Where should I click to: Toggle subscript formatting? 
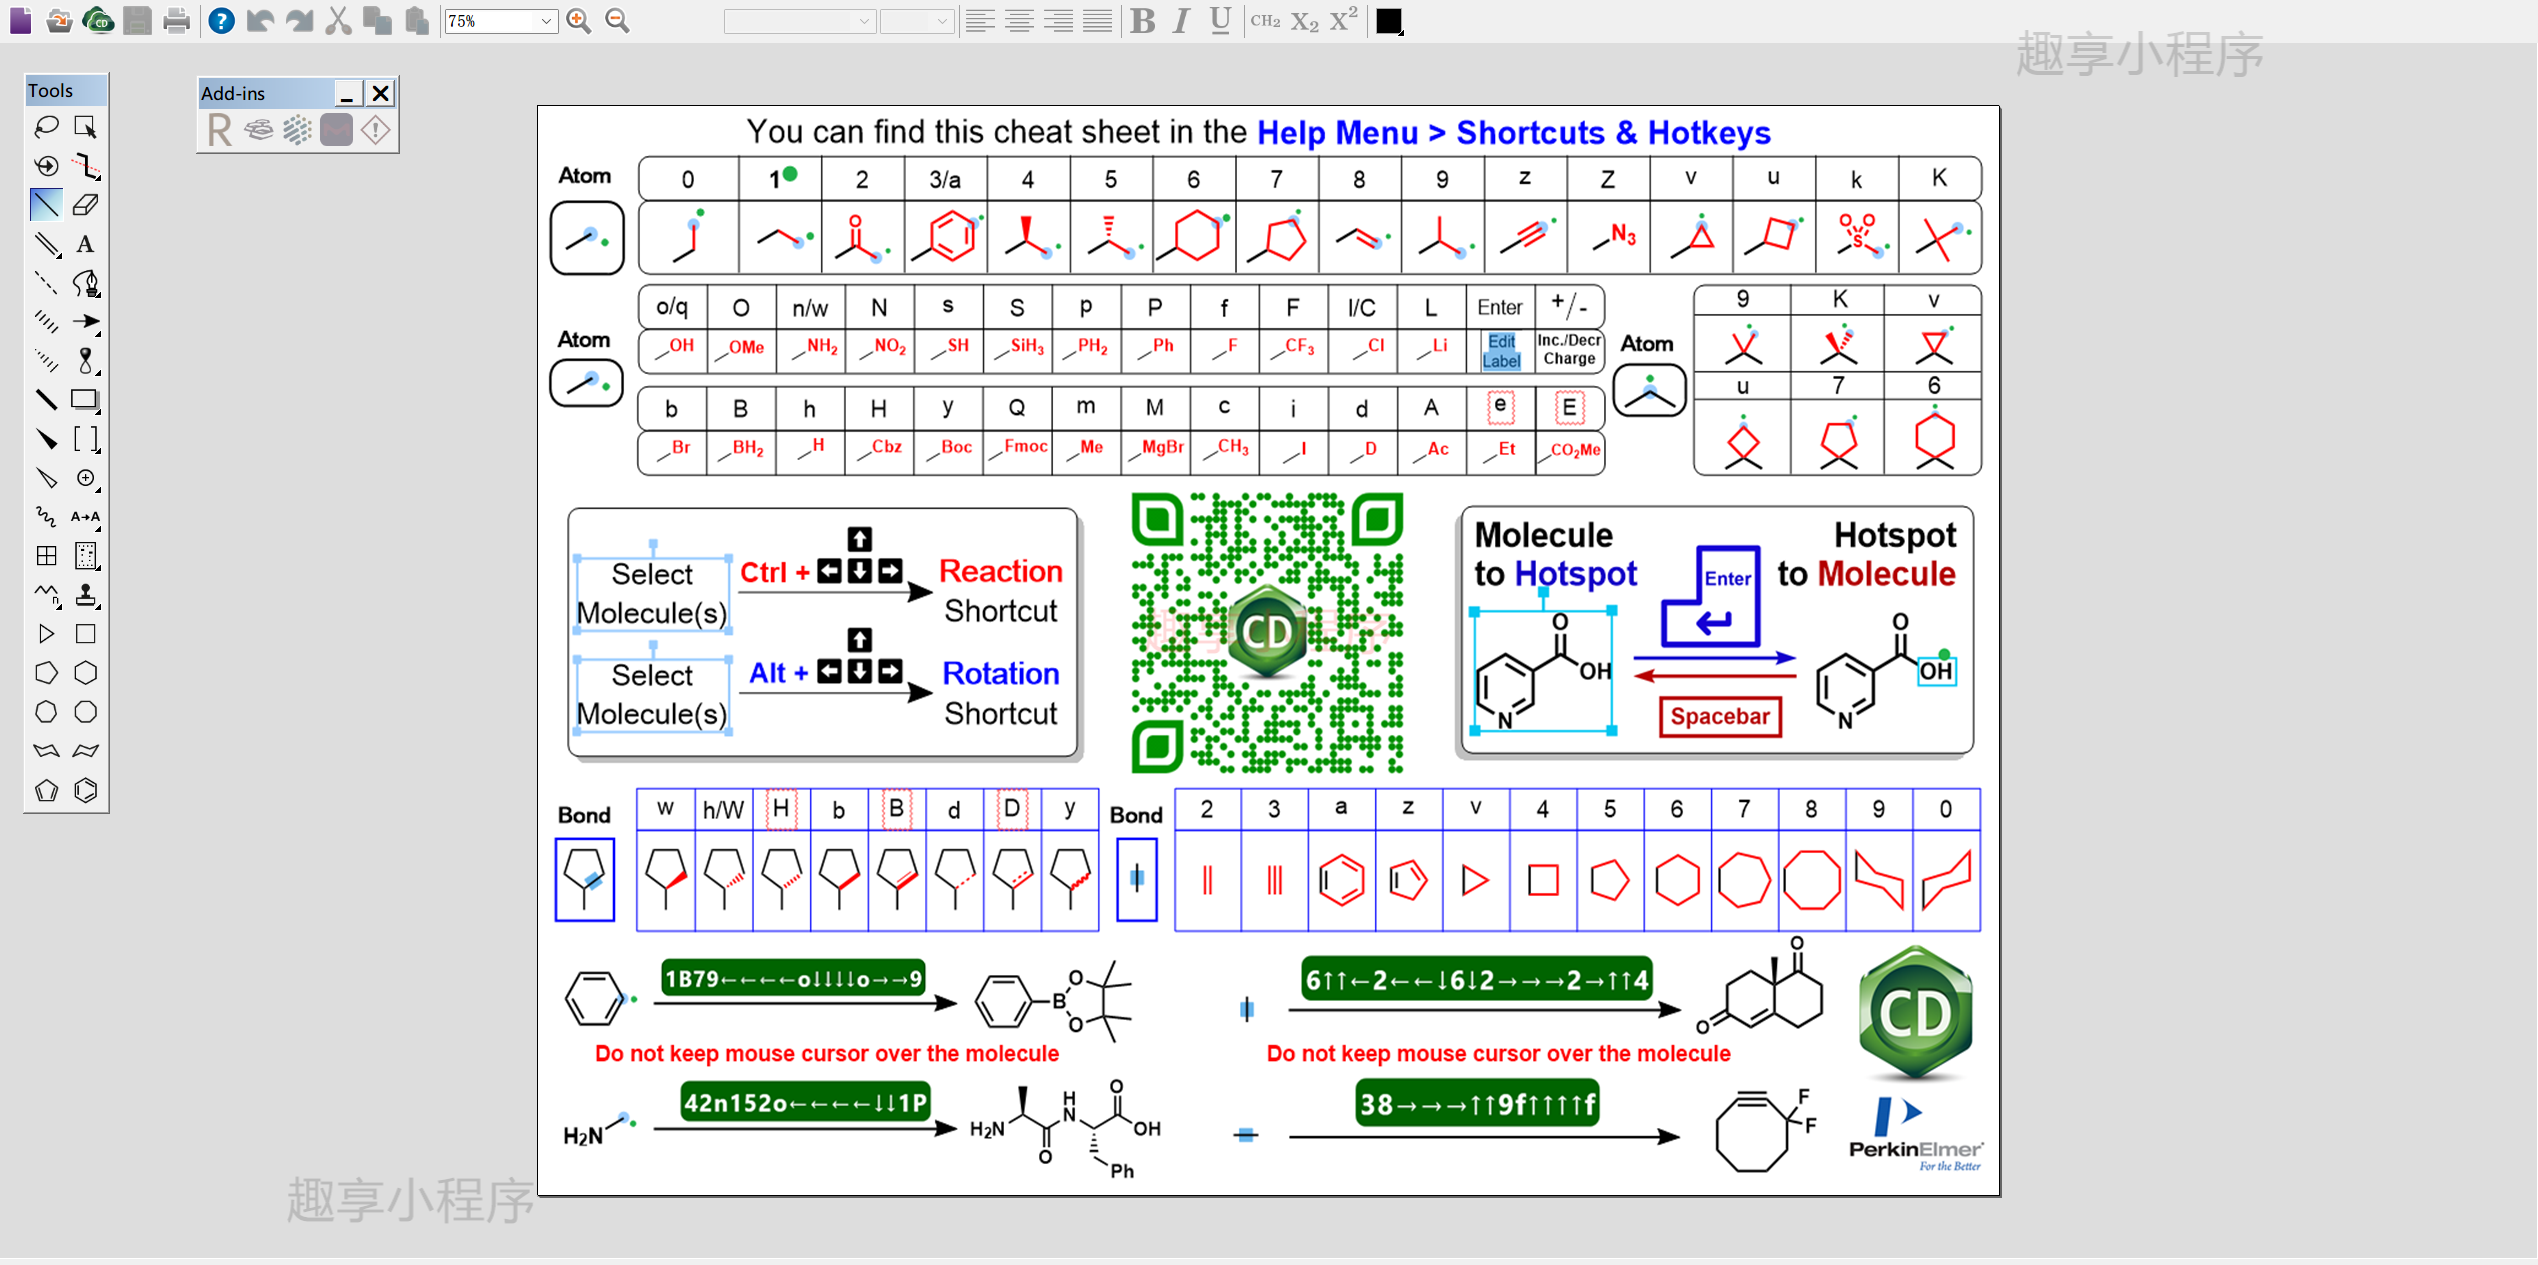pyautogui.click(x=1305, y=21)
